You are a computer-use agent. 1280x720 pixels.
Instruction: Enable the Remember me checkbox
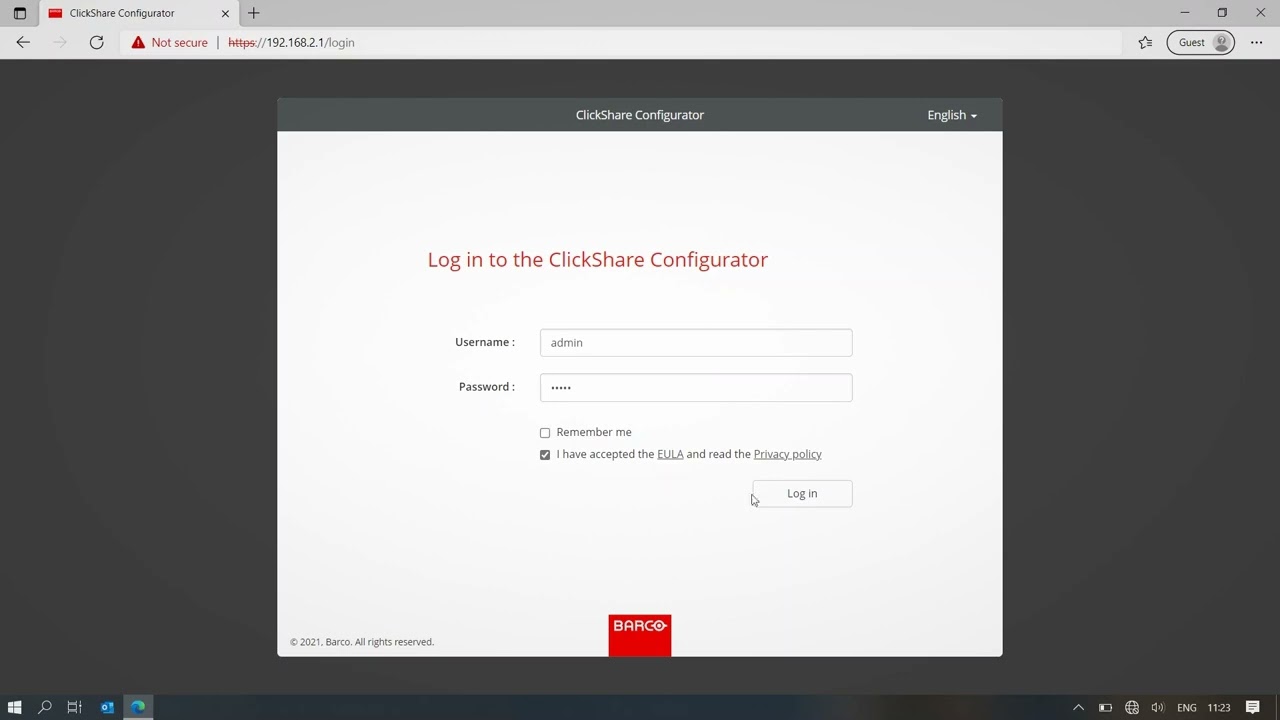545,433
